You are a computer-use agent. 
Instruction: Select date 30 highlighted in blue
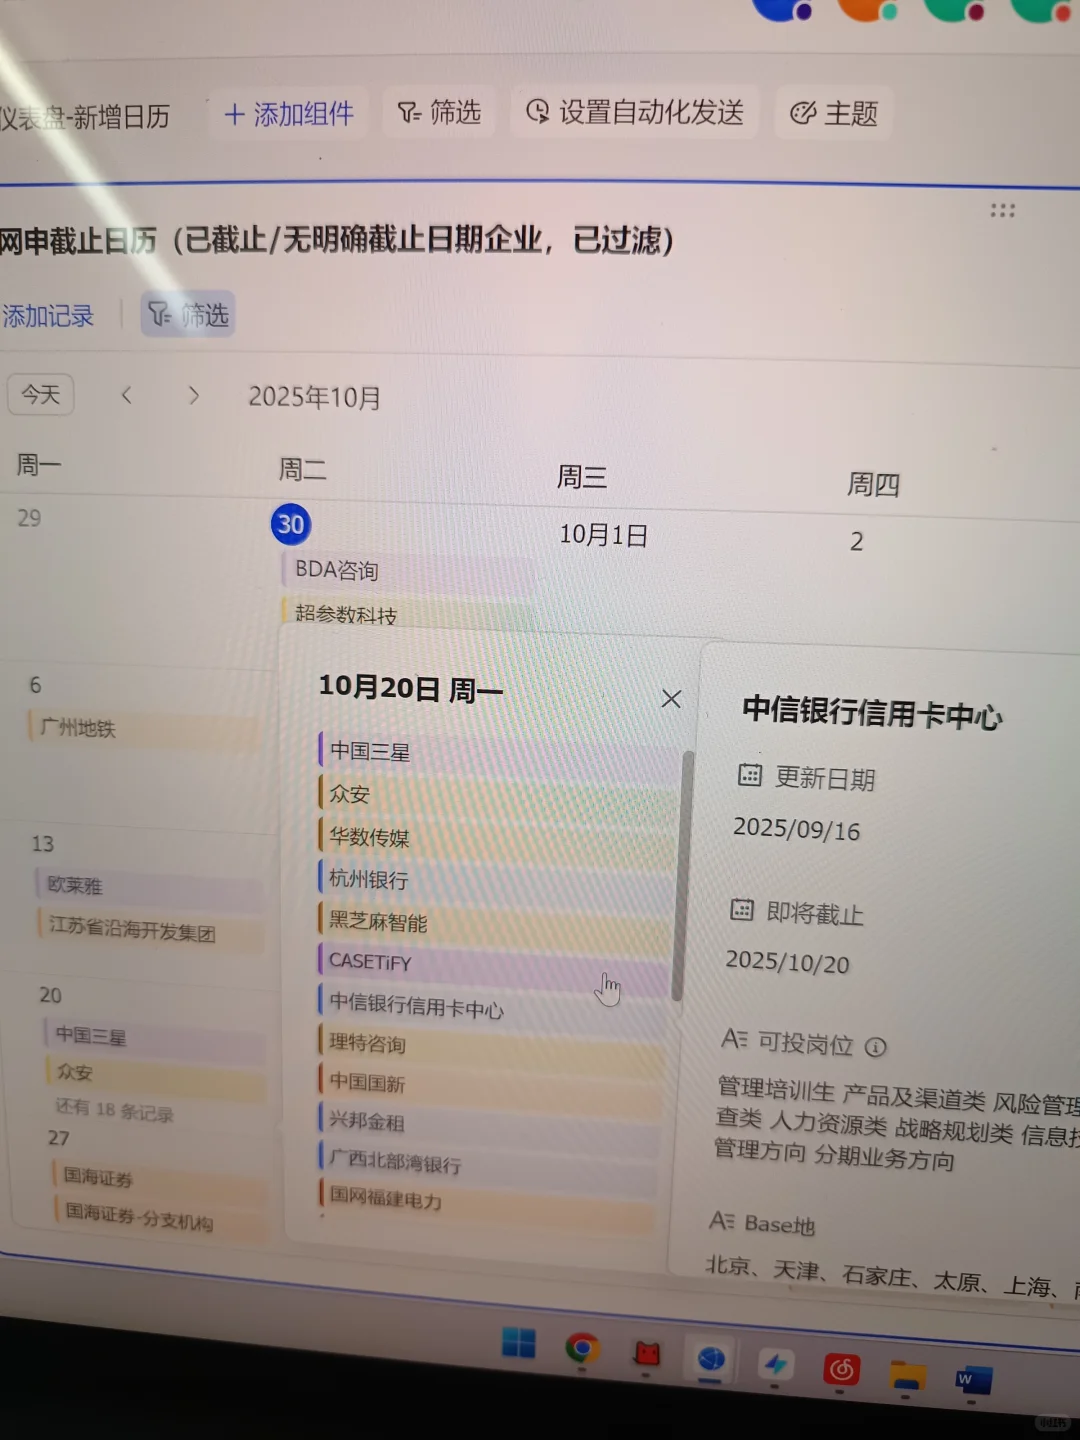[x=291, y=524]
